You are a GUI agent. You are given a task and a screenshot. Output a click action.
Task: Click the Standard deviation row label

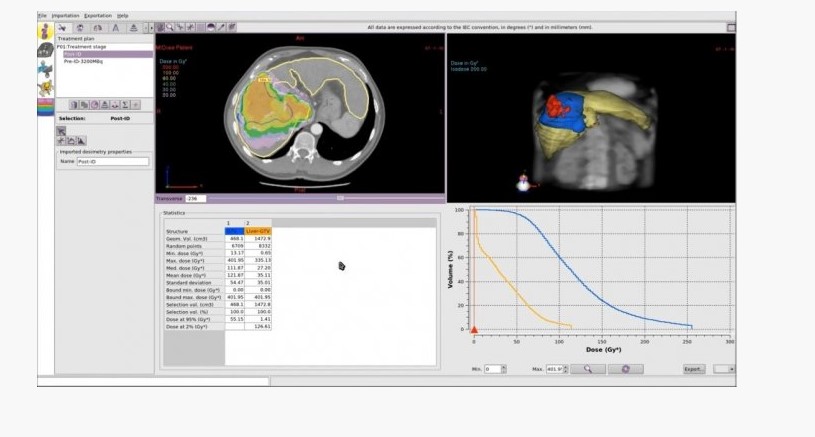(189, 283)
